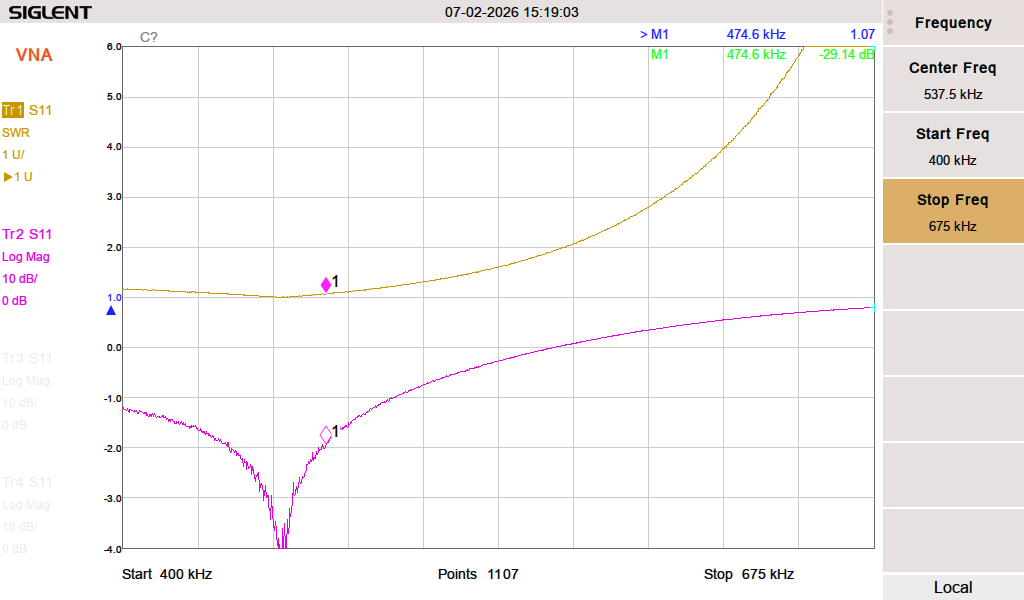Click the cyan reference marker at right edge
The height and width of the screenshot is (600, 1024).
click(x=875, y=308)
